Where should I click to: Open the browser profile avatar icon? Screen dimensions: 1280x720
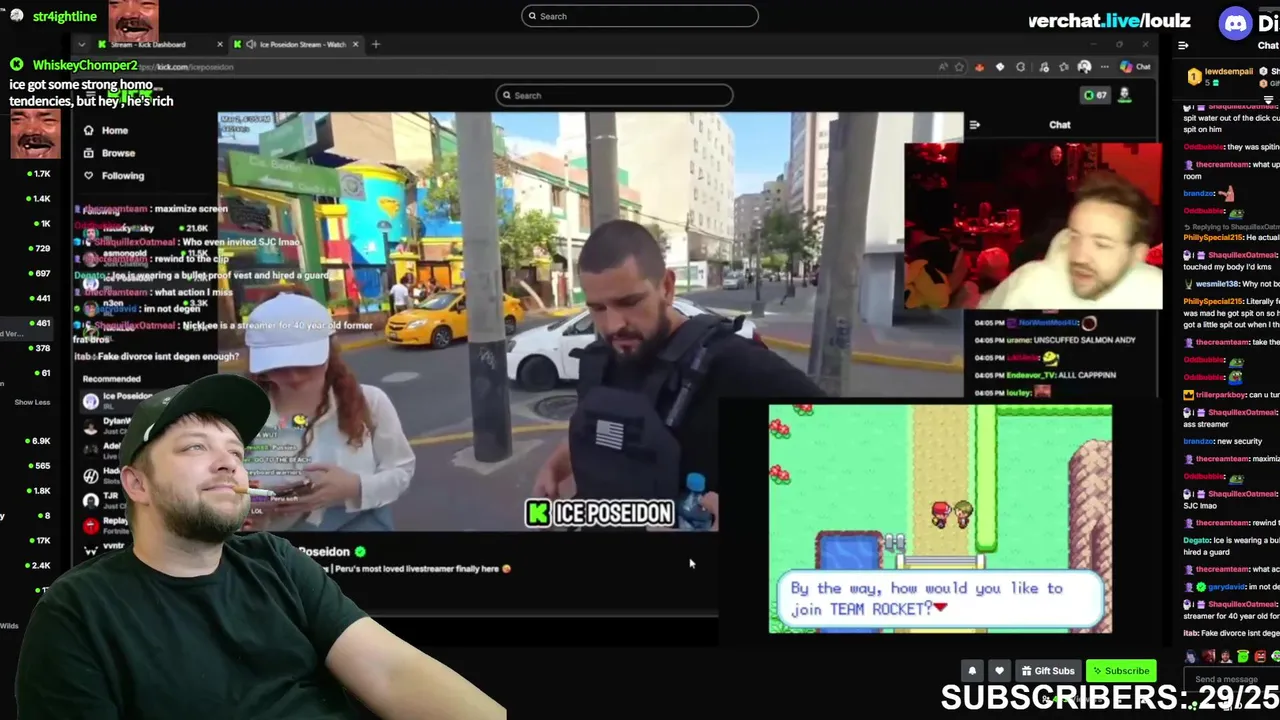1084,67
